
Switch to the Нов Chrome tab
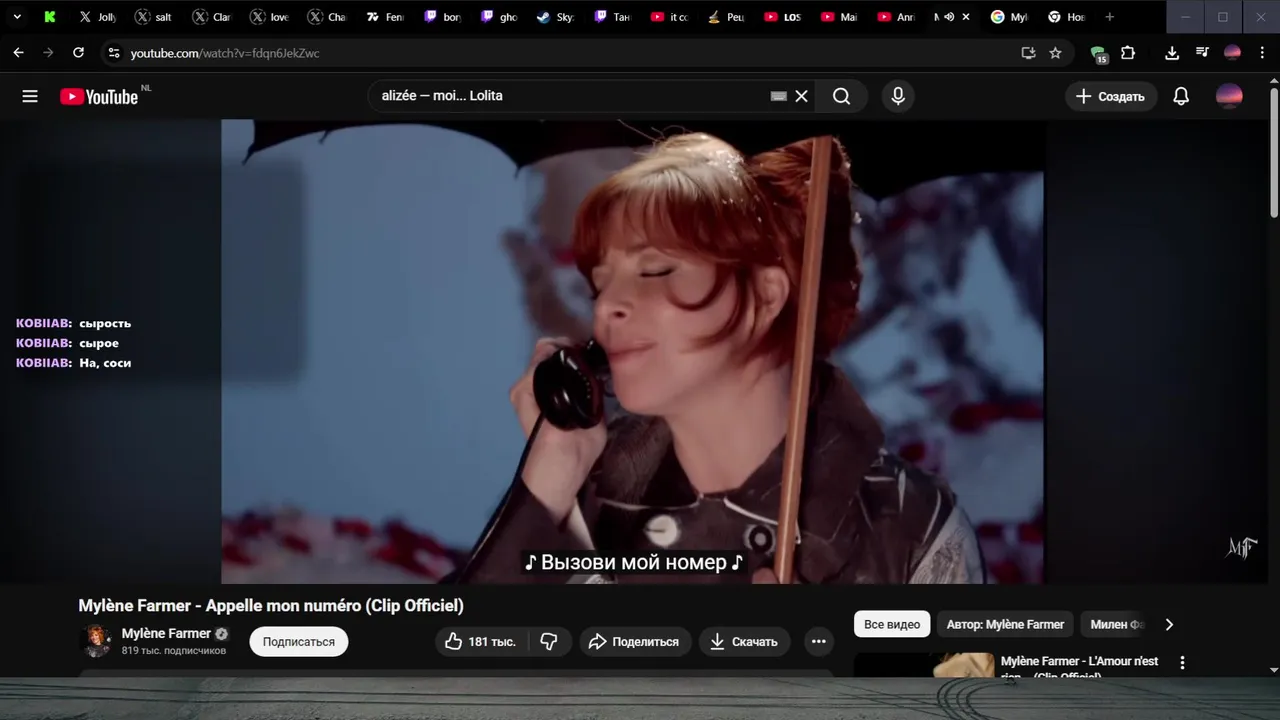pyautogui.click(x=1066, y=17)
